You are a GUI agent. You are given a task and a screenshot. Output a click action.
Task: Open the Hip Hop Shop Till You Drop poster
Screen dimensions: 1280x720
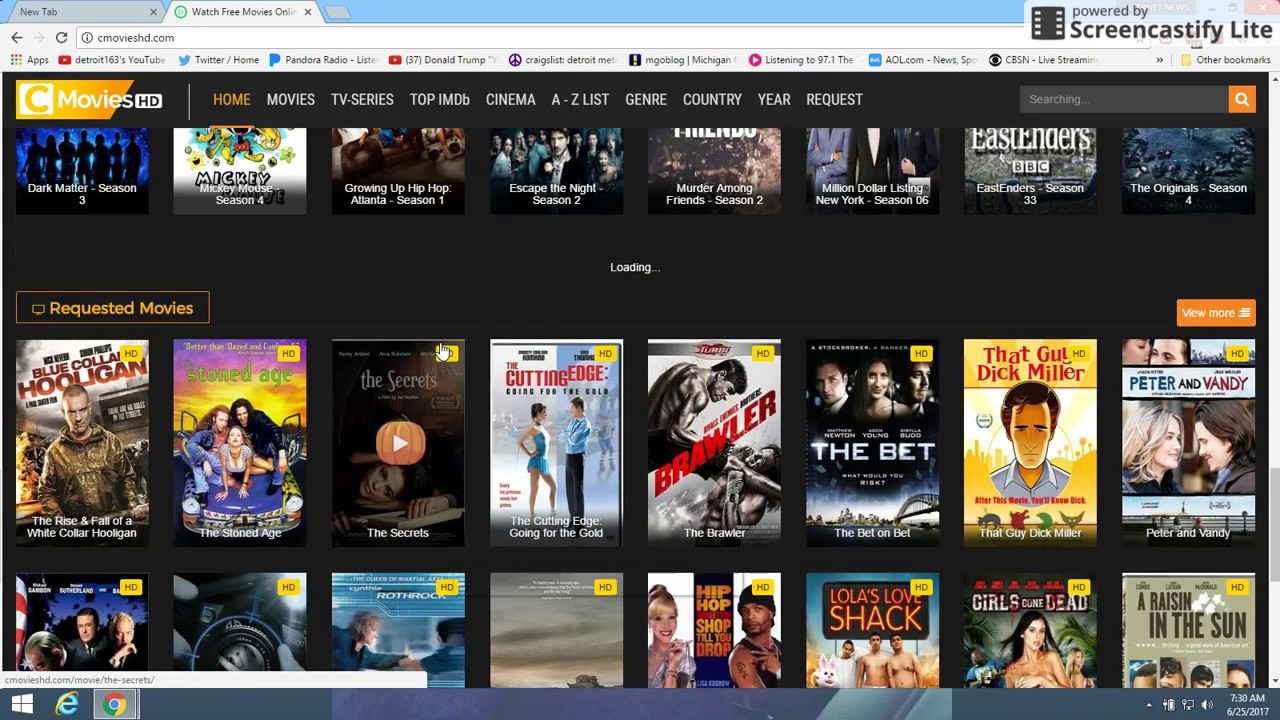click(x=714, y=630)
